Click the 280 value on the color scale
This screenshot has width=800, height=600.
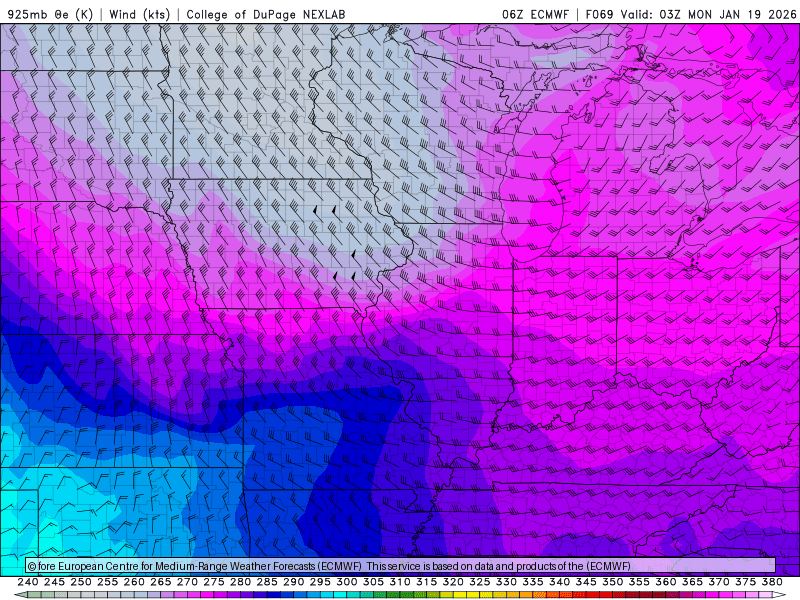(240, 582)
